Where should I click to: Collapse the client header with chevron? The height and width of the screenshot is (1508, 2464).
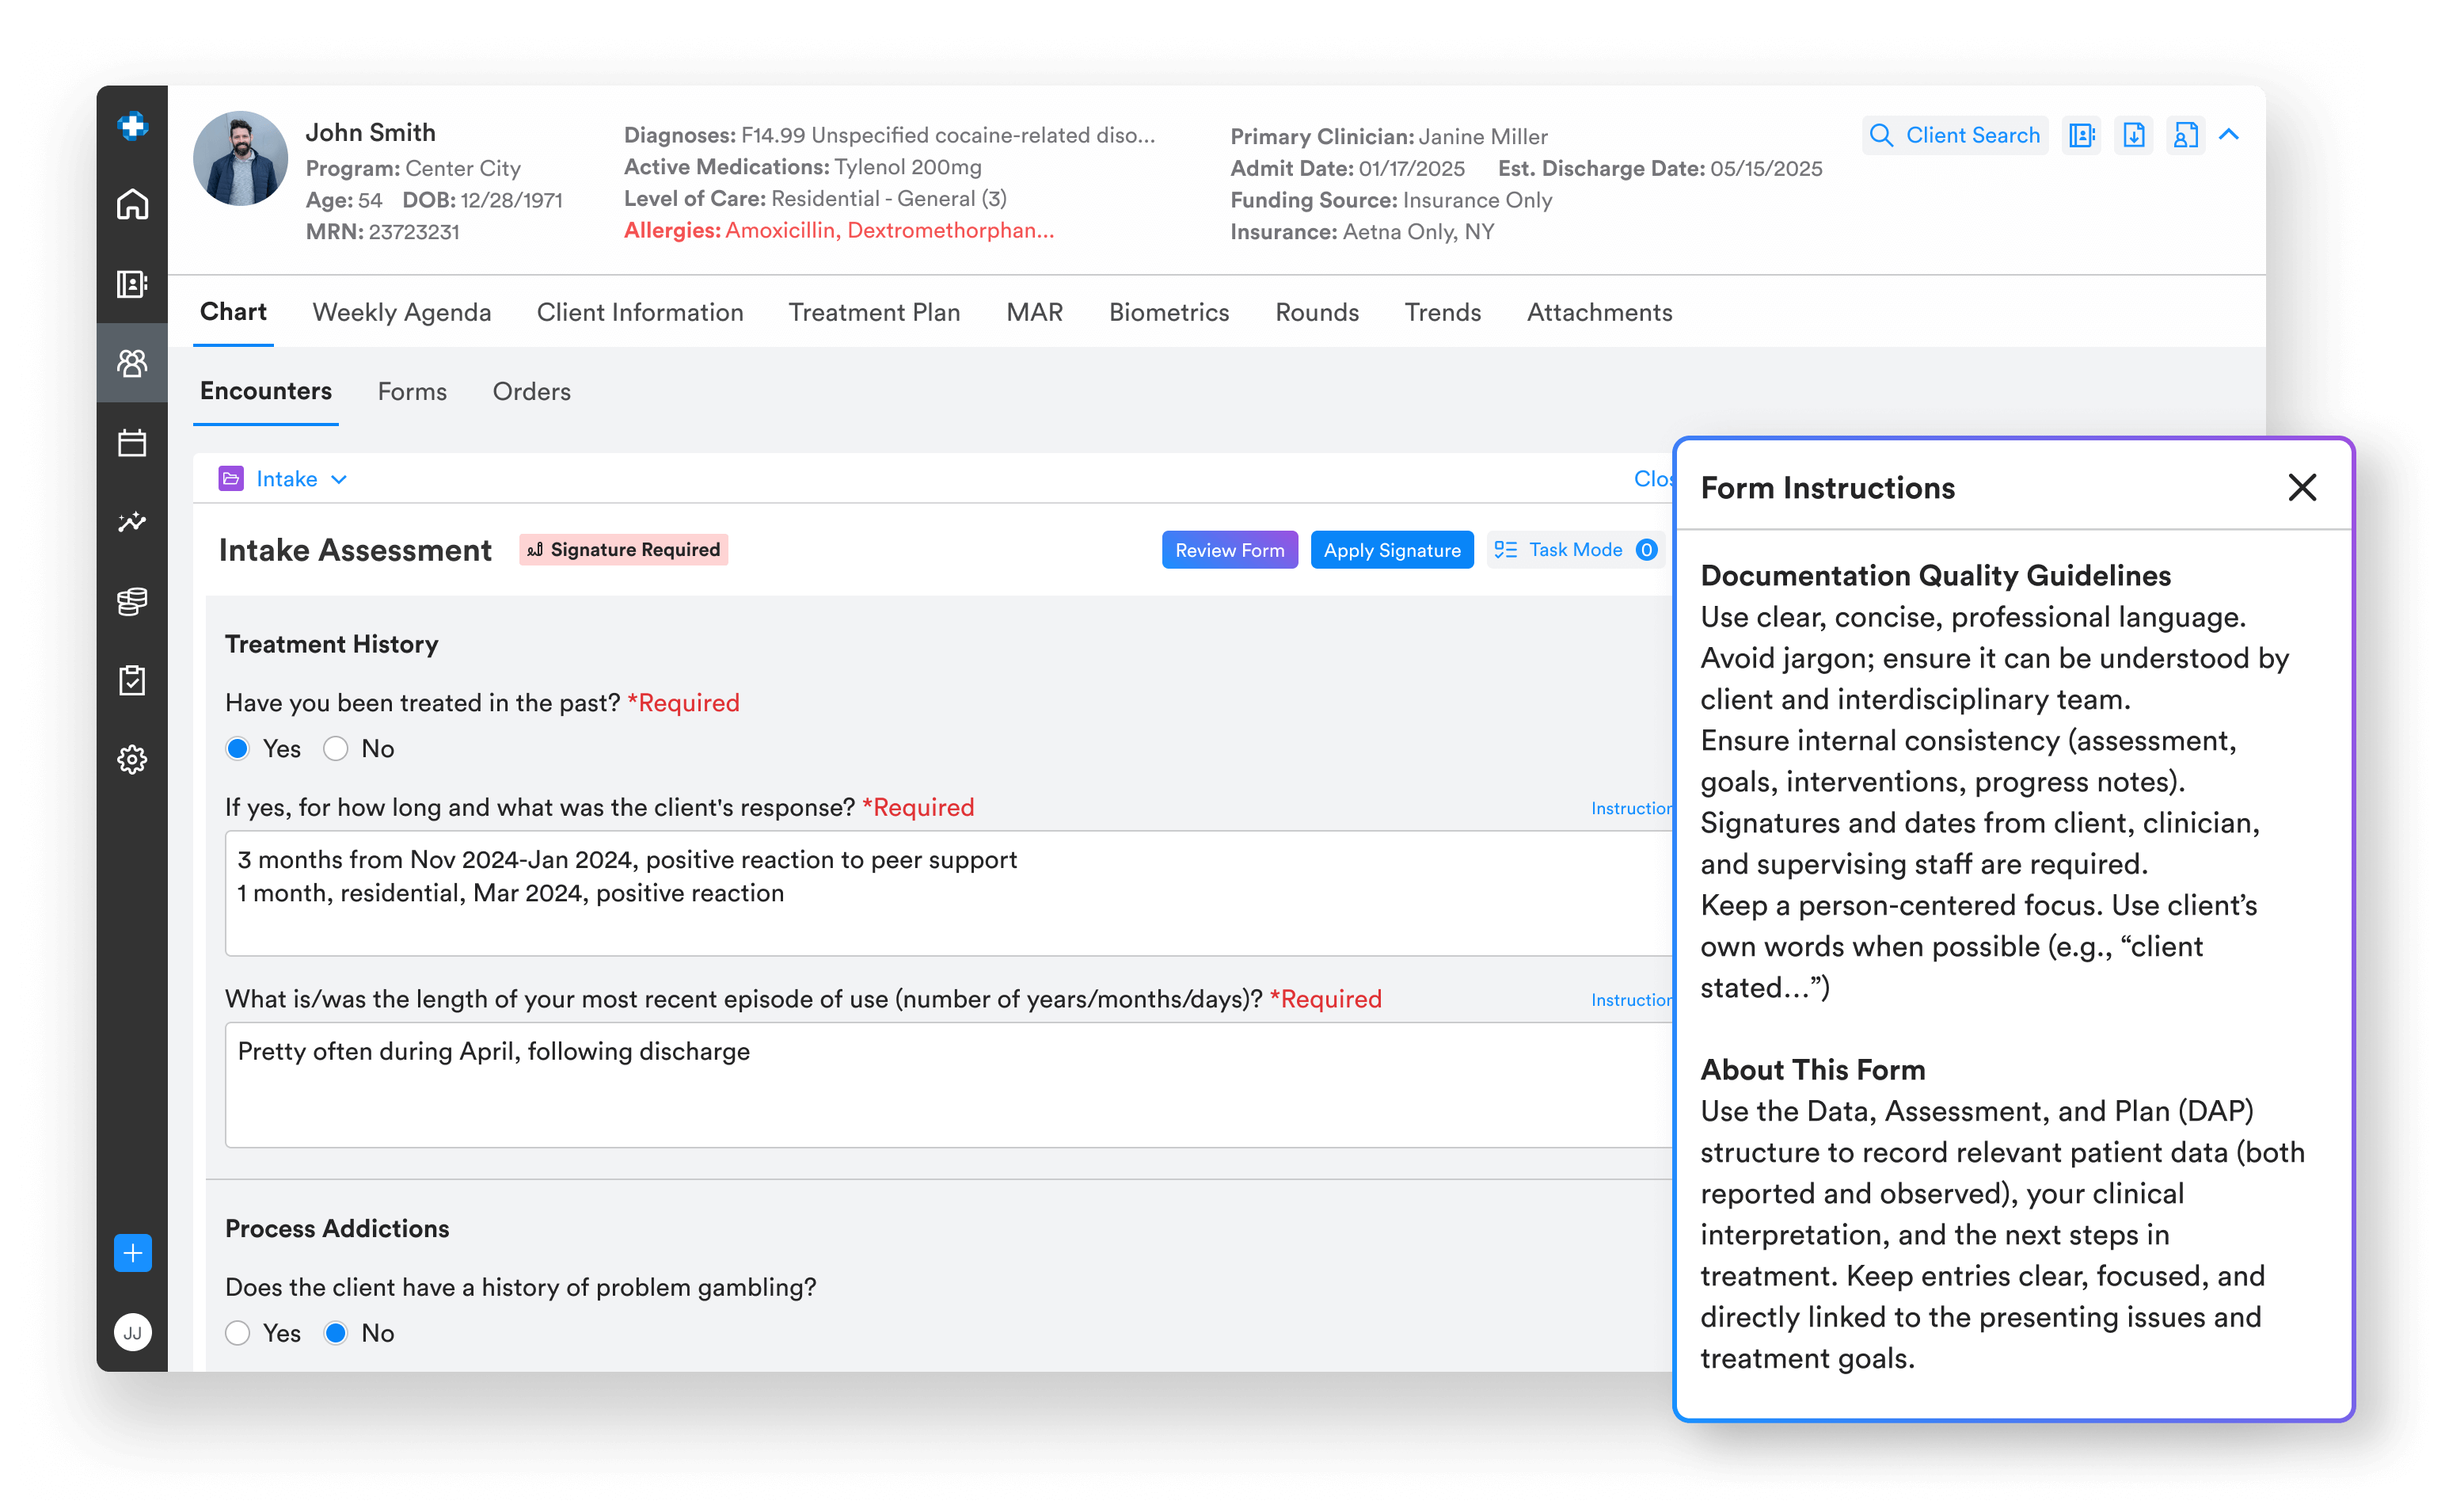2229,134
